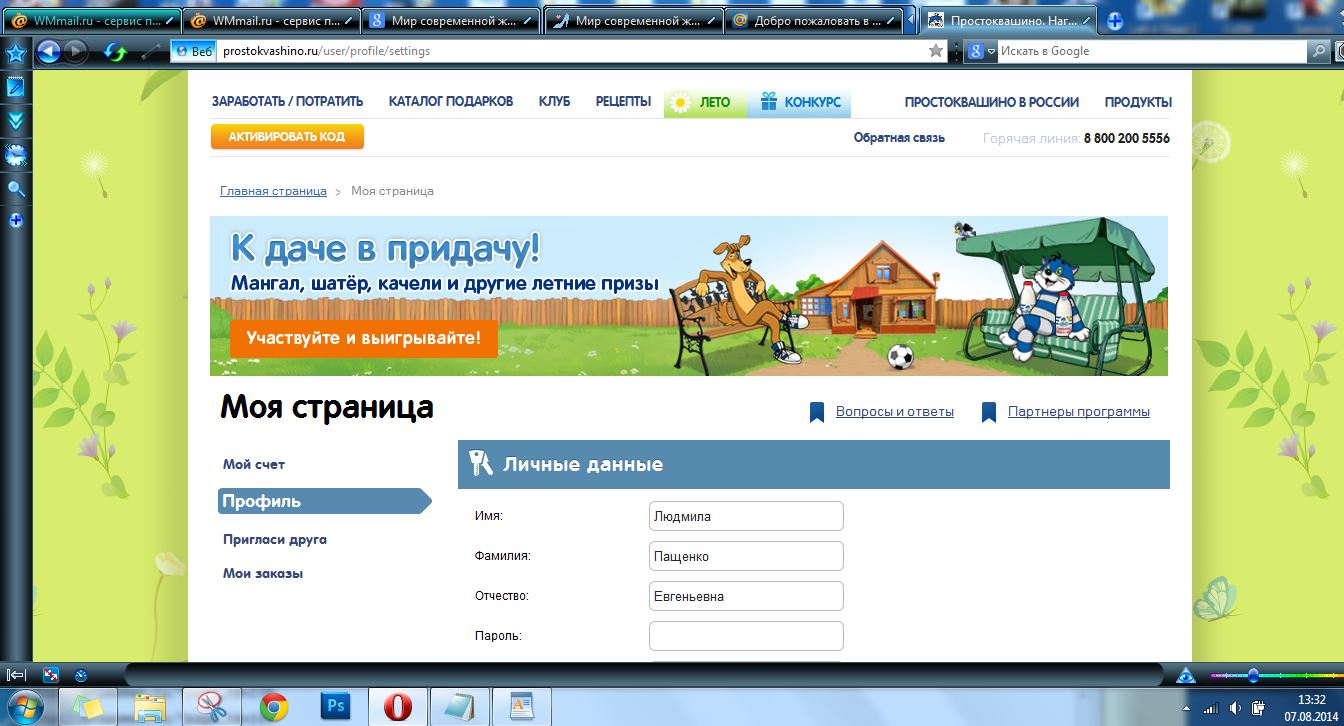Screen dimensions: 1344x726
Task: Open the downloads double-arrow icon in the sidebar
Action: (16, 121)
